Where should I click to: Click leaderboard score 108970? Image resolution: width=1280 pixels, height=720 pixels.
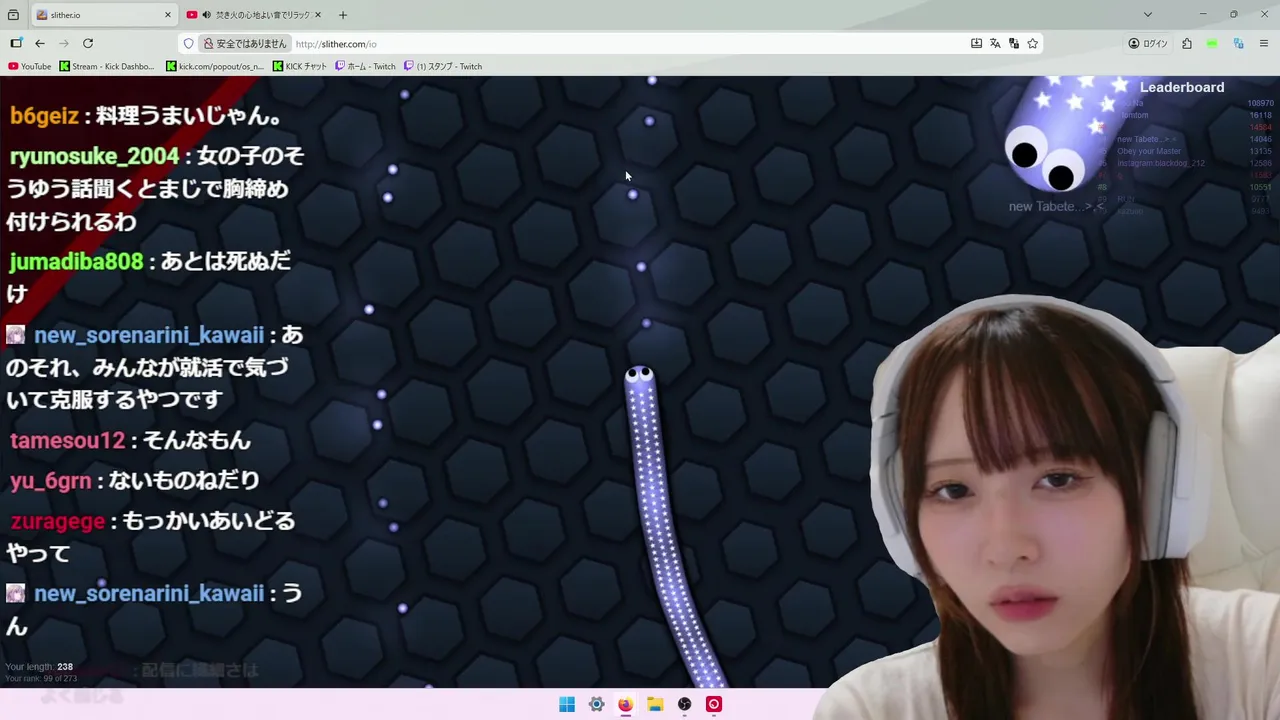[1260, 103]
